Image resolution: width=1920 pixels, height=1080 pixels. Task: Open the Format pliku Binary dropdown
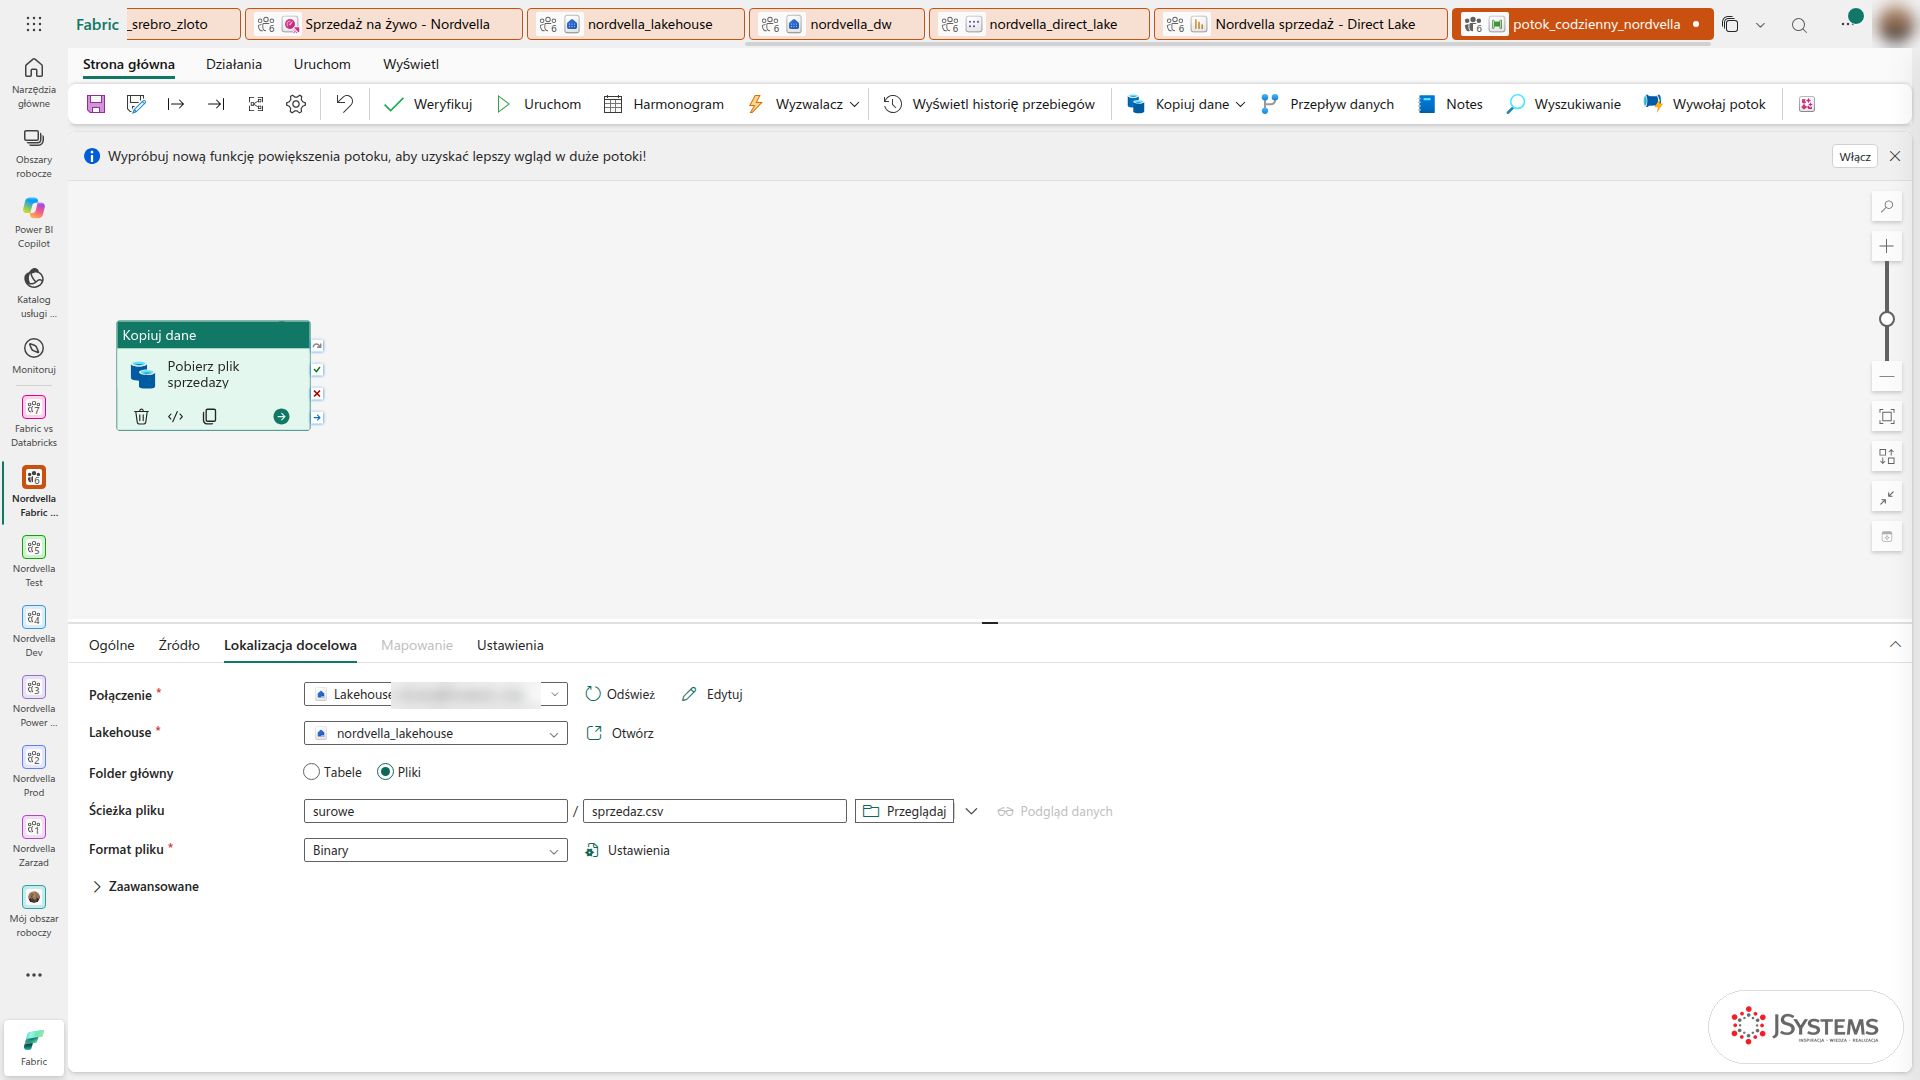coord(435,850)
